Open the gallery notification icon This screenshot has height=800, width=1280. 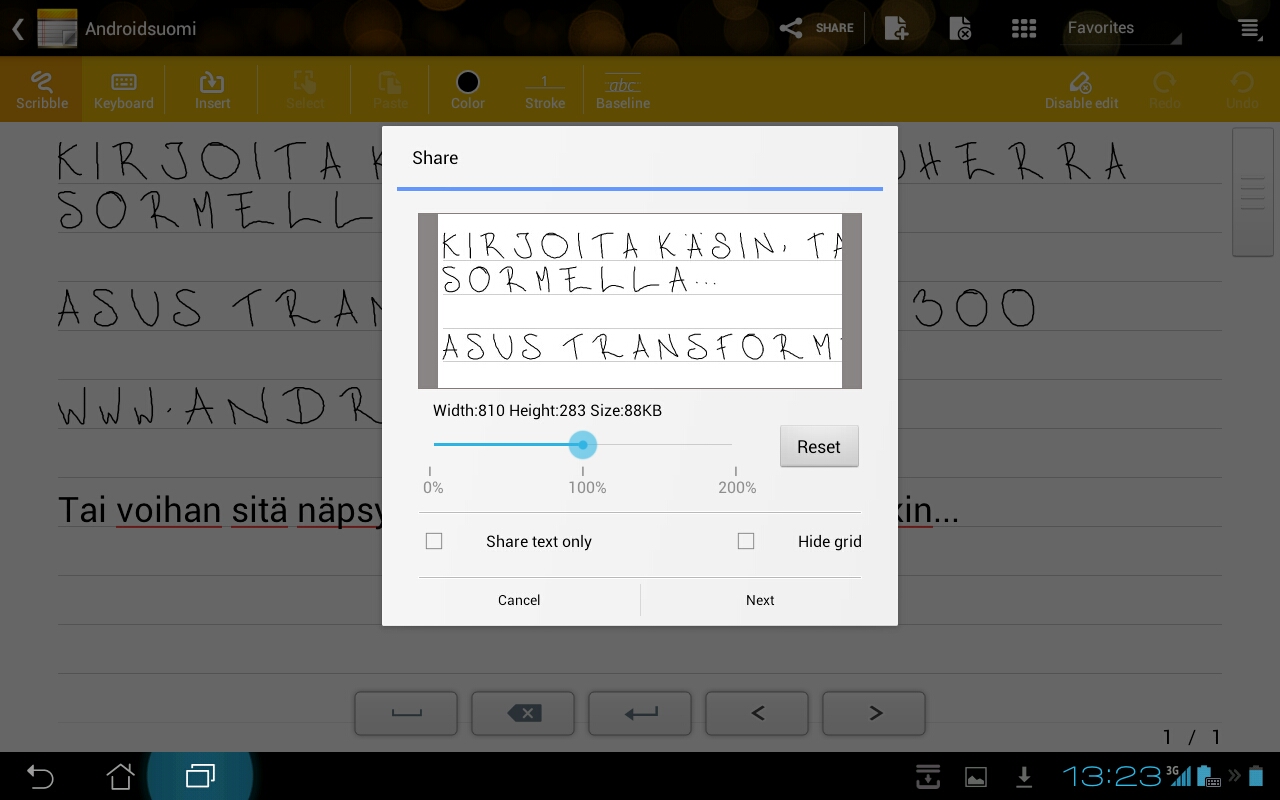pos(976,777)
